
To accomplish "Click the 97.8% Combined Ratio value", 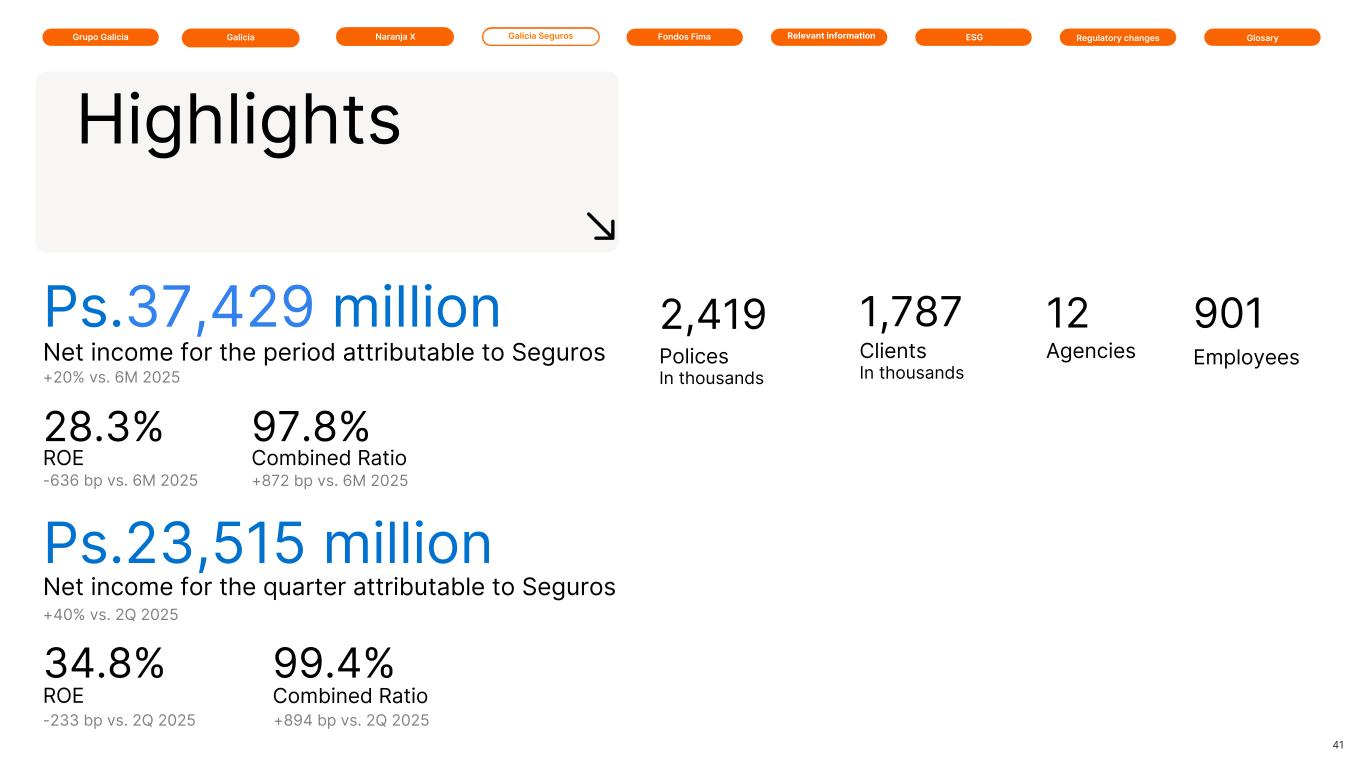I will point(311,428).
